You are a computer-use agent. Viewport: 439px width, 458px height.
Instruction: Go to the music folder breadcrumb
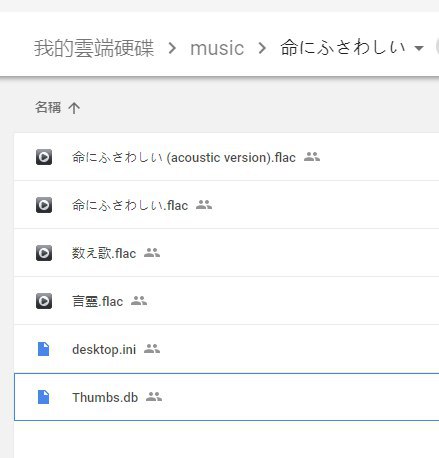tap(217, 48)
